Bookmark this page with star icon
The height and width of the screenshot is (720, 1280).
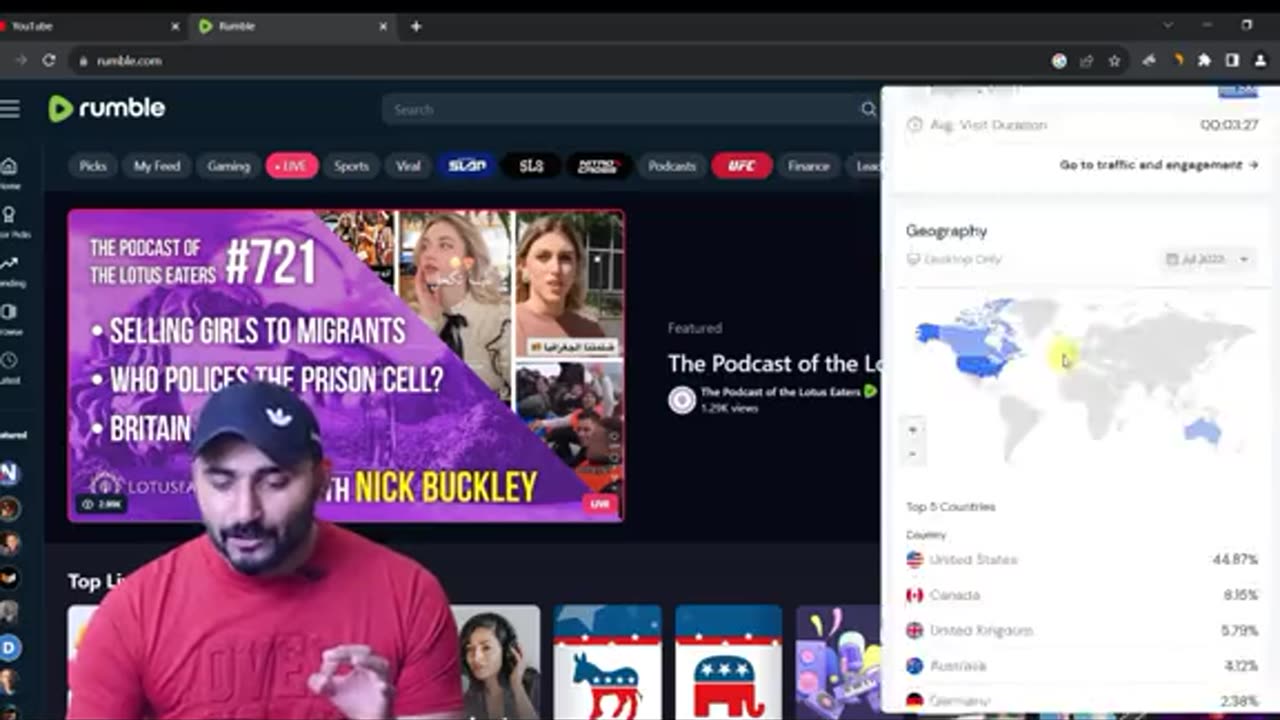(1114, 61)
